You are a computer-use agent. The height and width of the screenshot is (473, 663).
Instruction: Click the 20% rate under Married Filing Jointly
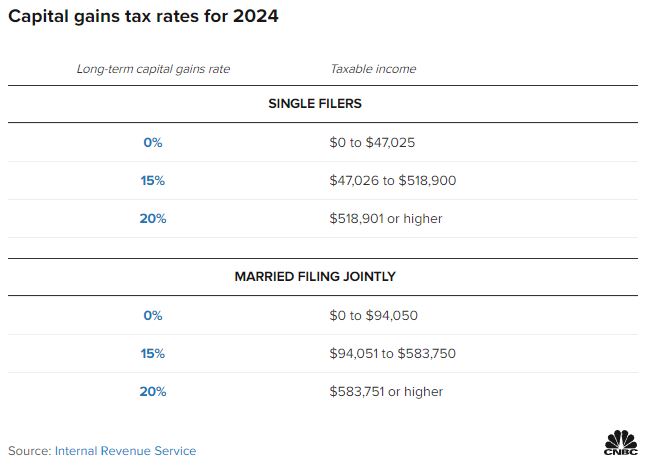tap(152, 392)
